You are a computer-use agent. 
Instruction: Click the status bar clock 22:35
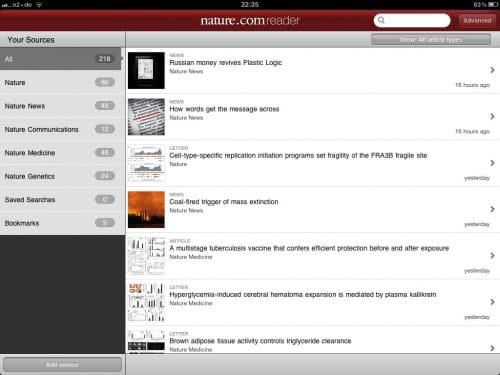[250, 4]
